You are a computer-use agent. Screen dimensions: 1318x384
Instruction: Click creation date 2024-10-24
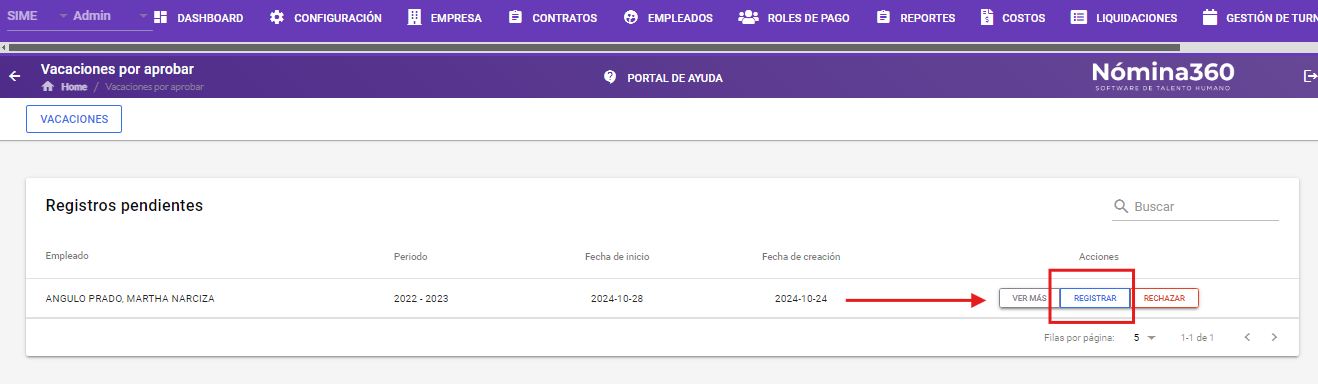click(801, 299)
